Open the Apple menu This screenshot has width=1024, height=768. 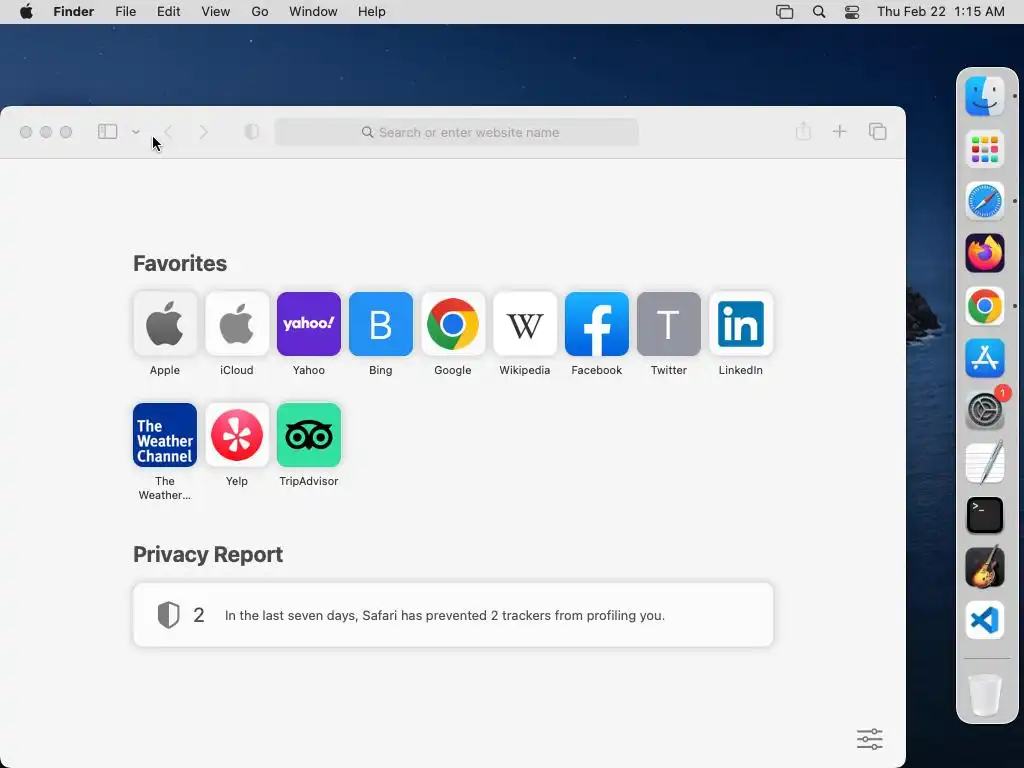(x=26, y=12)
